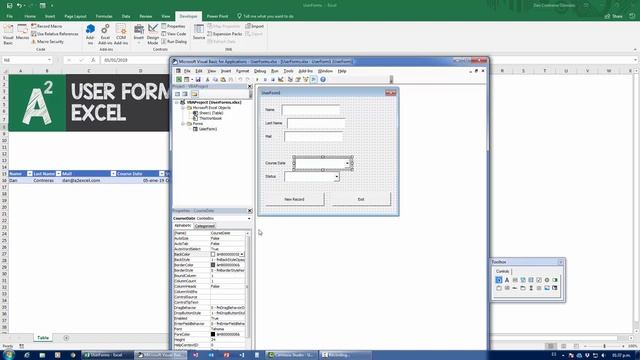This screenshot has width=640, height=360.
Task: Click the Excel formula bar input
Action: (x=135, y=60)
